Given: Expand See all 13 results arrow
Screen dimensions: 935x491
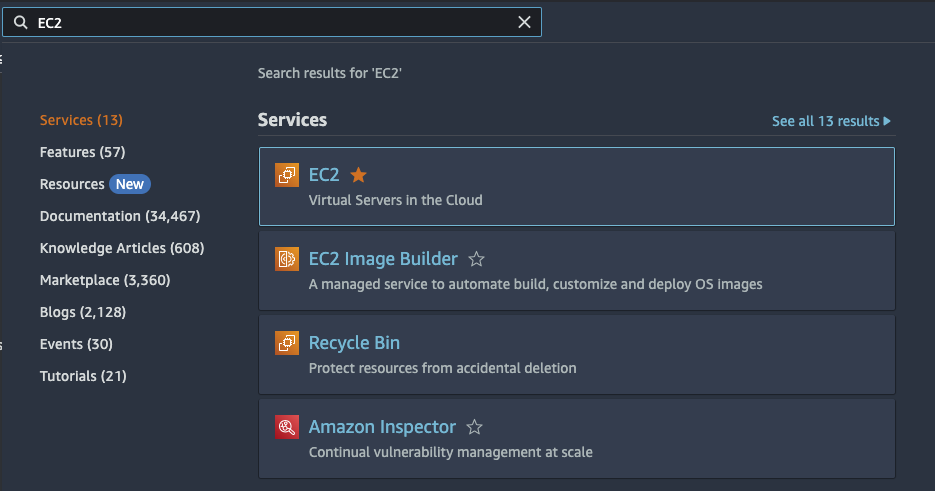Looking at the screenshot, I should 886,121.
